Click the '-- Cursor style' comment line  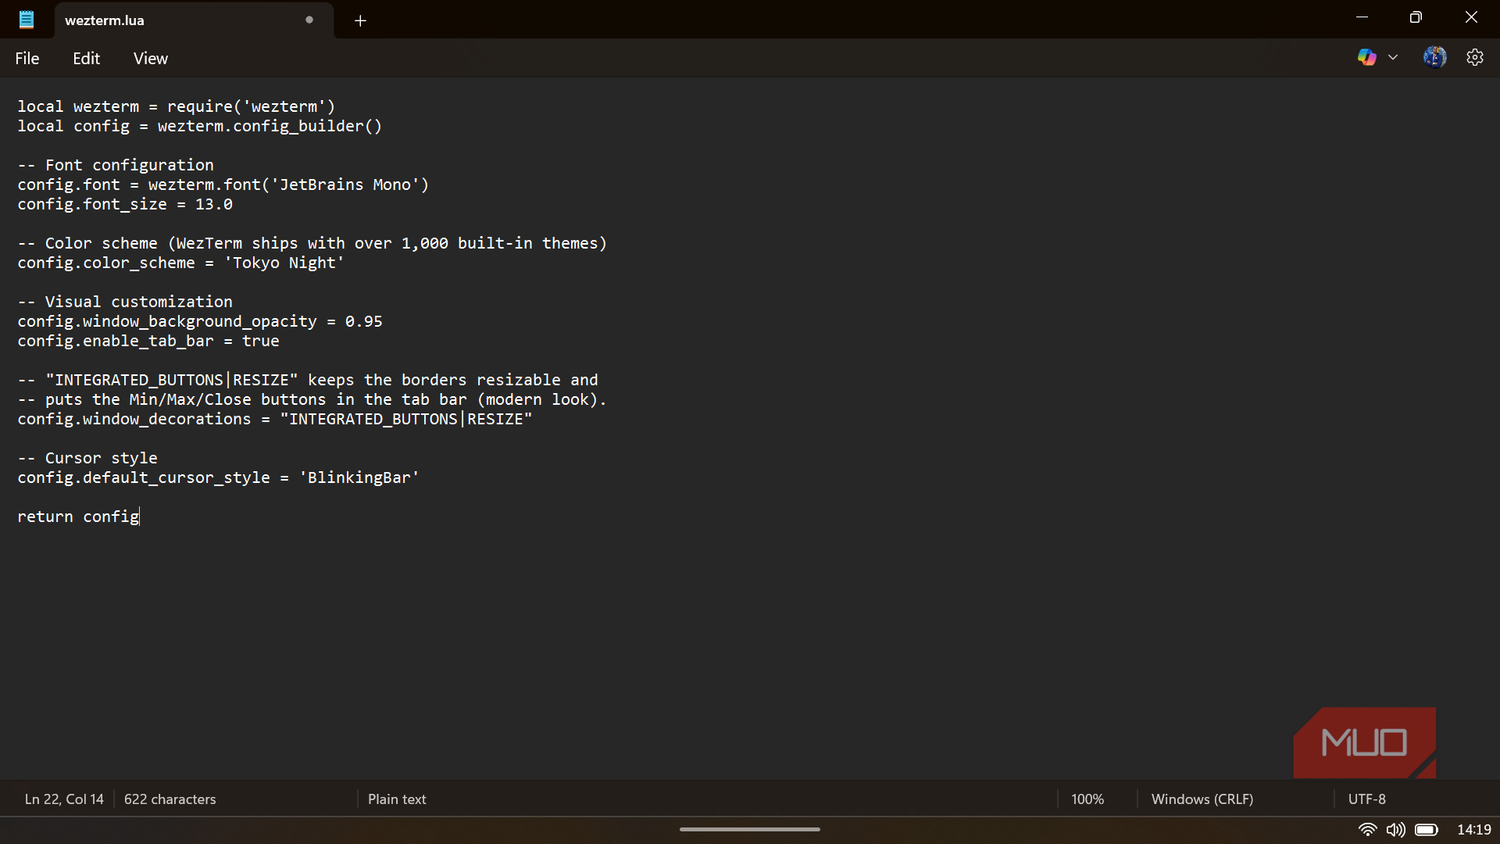click(88, 458)
